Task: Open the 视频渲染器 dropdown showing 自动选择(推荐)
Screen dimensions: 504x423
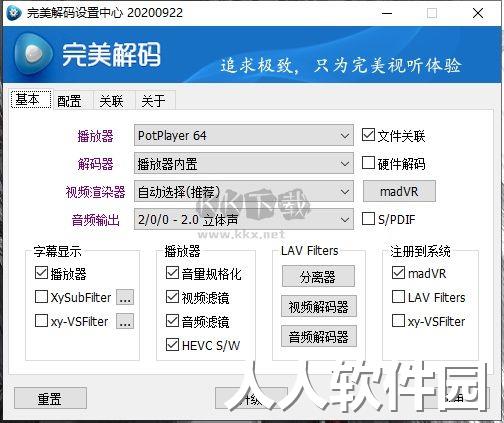Action: click(244, 191)
